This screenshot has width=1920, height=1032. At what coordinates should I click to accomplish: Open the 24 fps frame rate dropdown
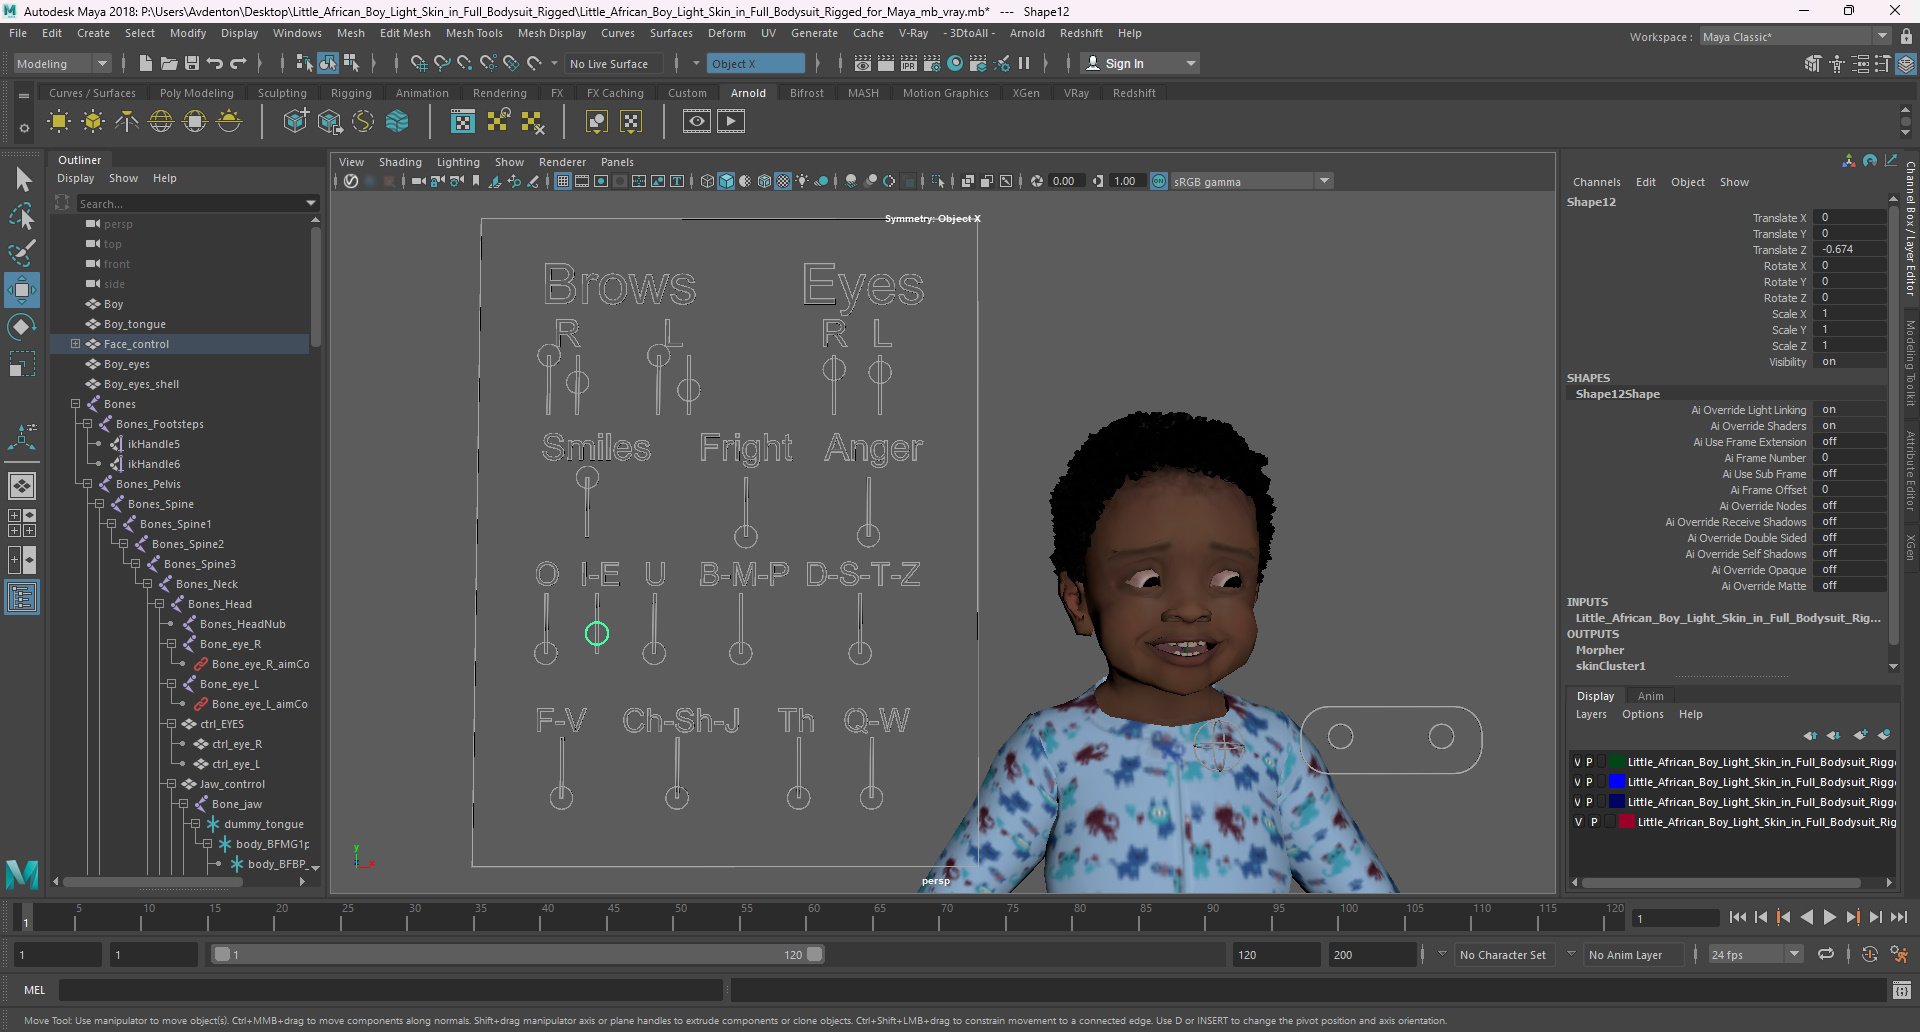point(1755,954)
